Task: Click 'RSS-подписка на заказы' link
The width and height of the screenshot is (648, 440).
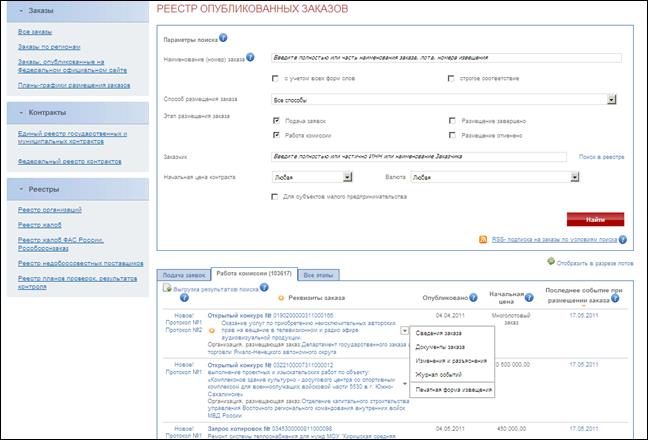Action: pos(554,240)
